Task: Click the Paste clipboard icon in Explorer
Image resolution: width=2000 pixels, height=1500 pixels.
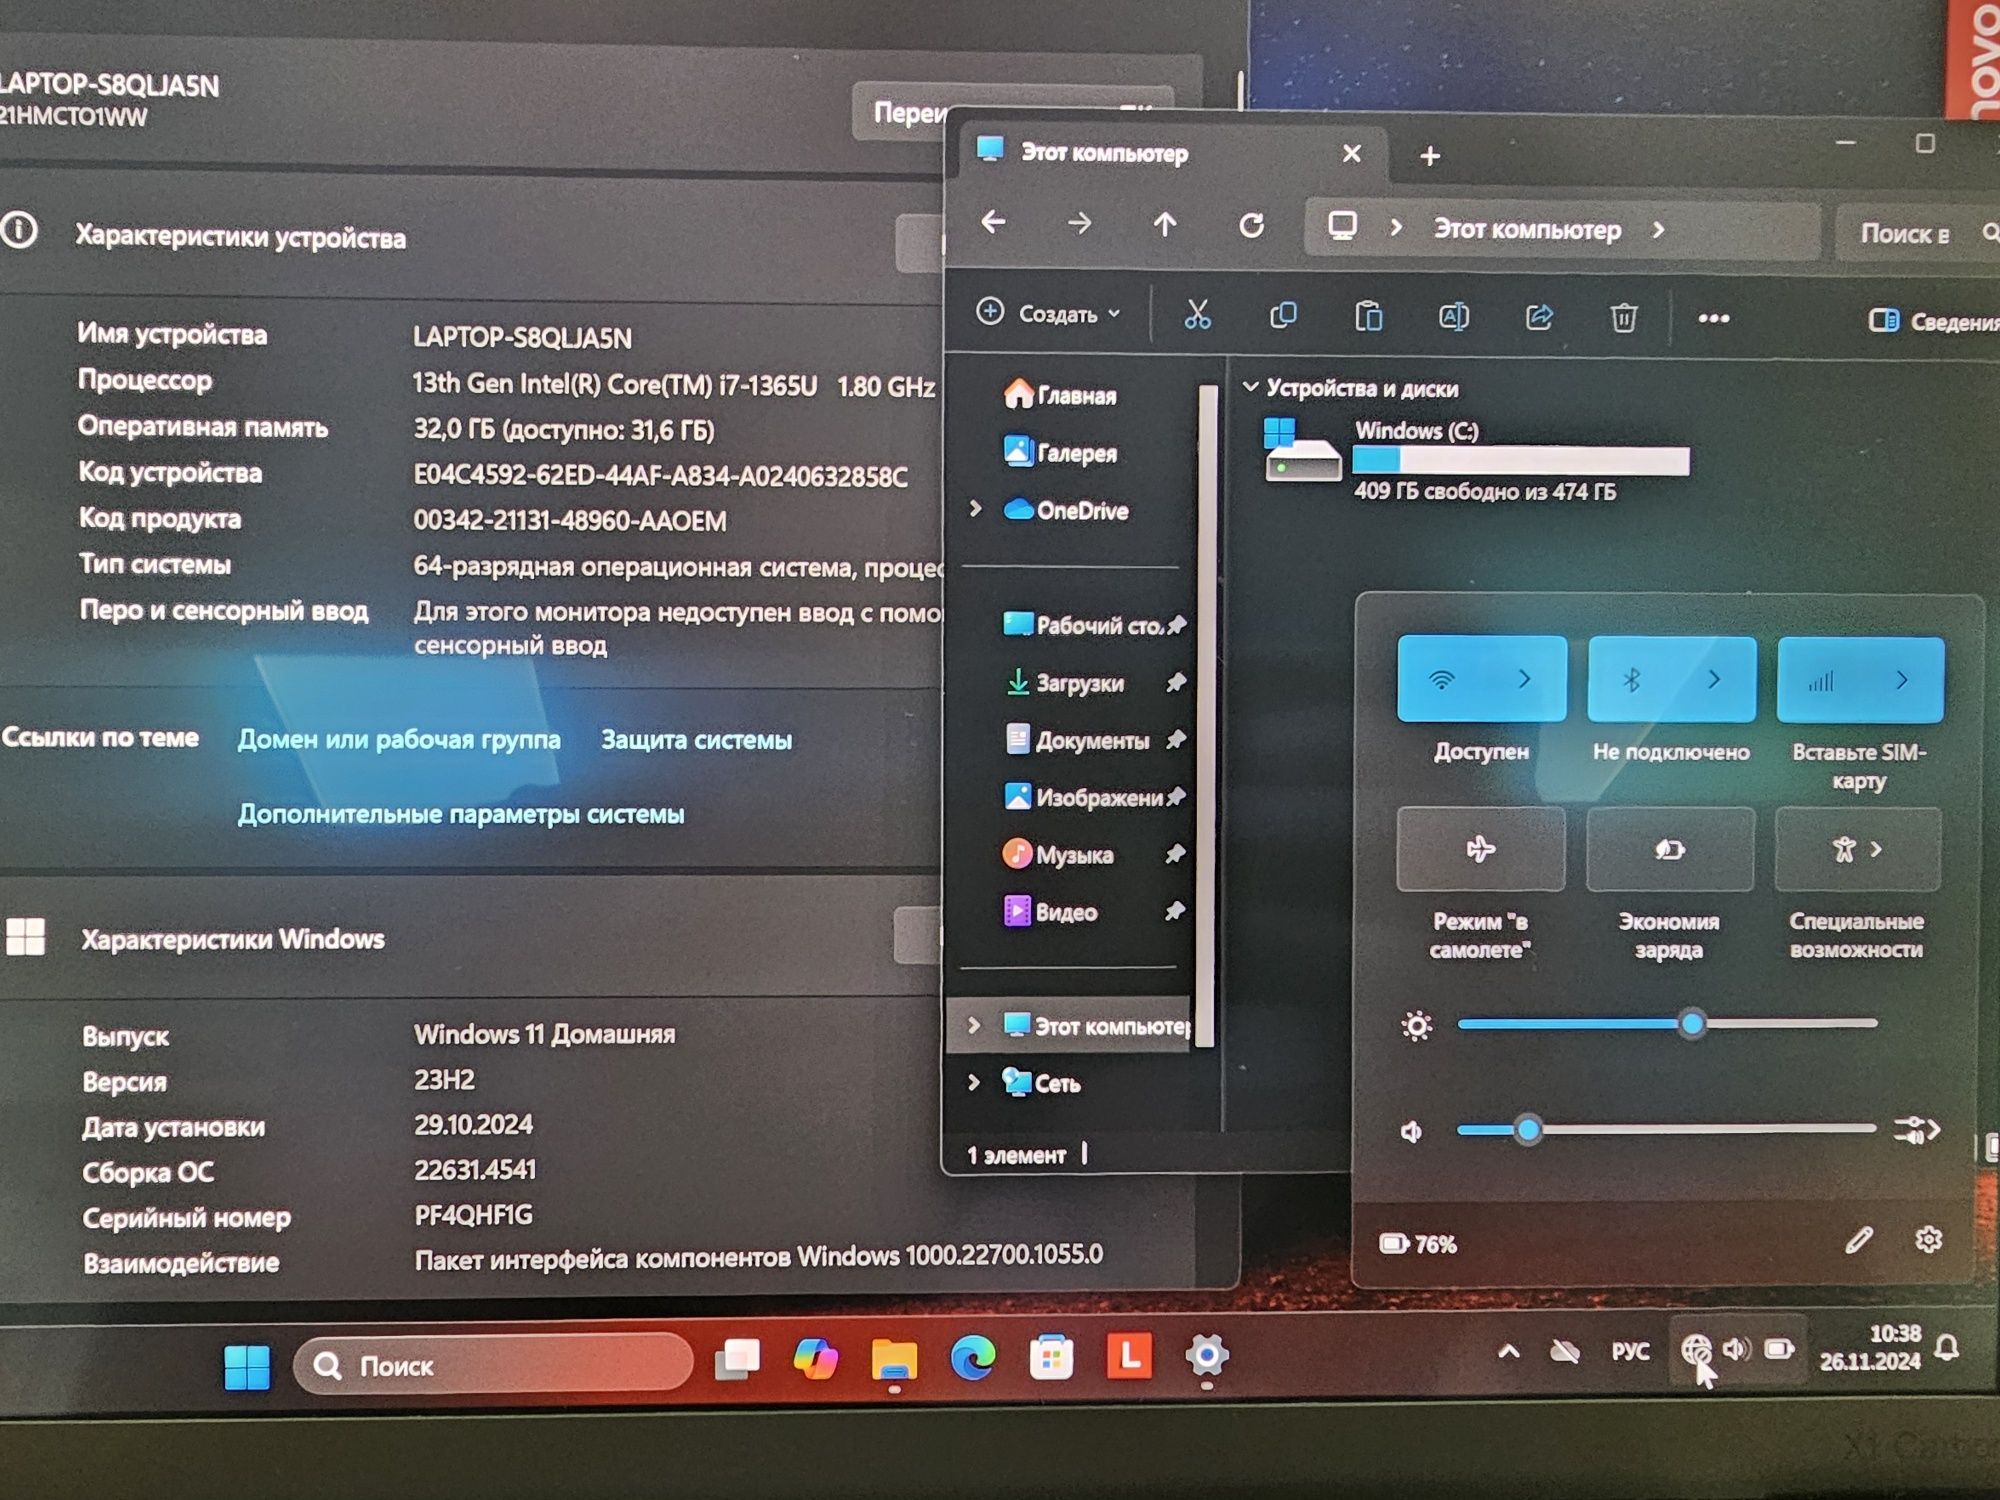Action: click(1368, 317)
